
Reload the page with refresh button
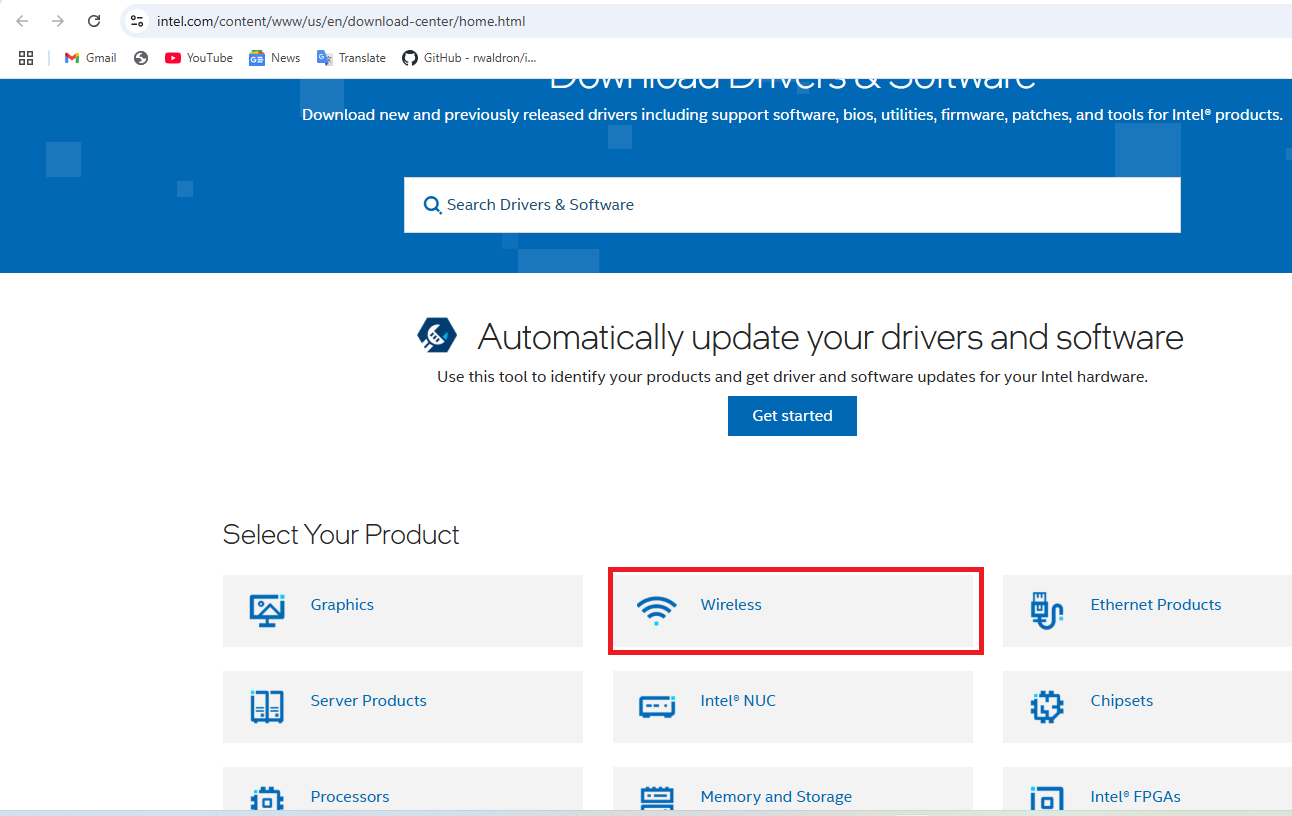click(94, 21)
